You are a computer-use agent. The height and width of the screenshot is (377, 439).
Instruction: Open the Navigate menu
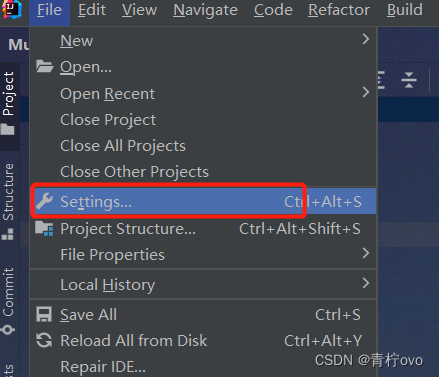point(205,10)
